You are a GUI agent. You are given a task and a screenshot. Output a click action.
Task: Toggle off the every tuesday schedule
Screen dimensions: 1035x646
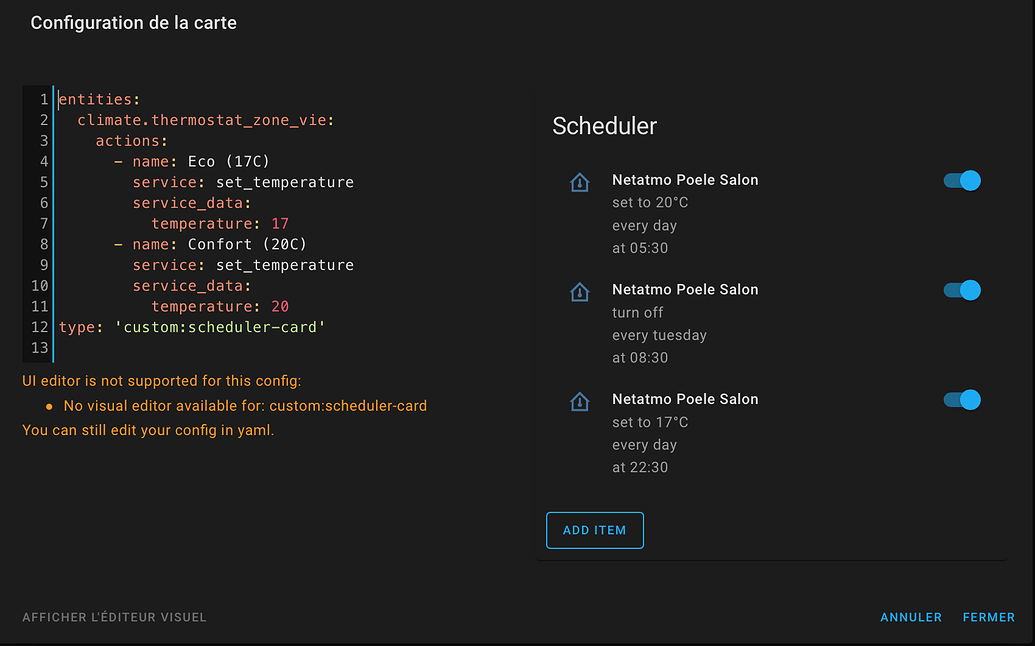(x=961, y=290)
